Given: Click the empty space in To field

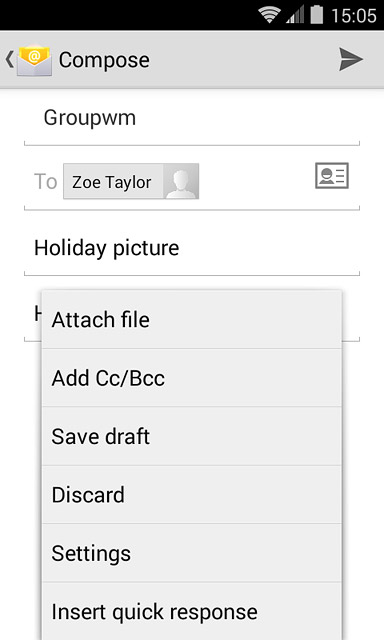Looking at the screenshot, I should pos(256,182).
